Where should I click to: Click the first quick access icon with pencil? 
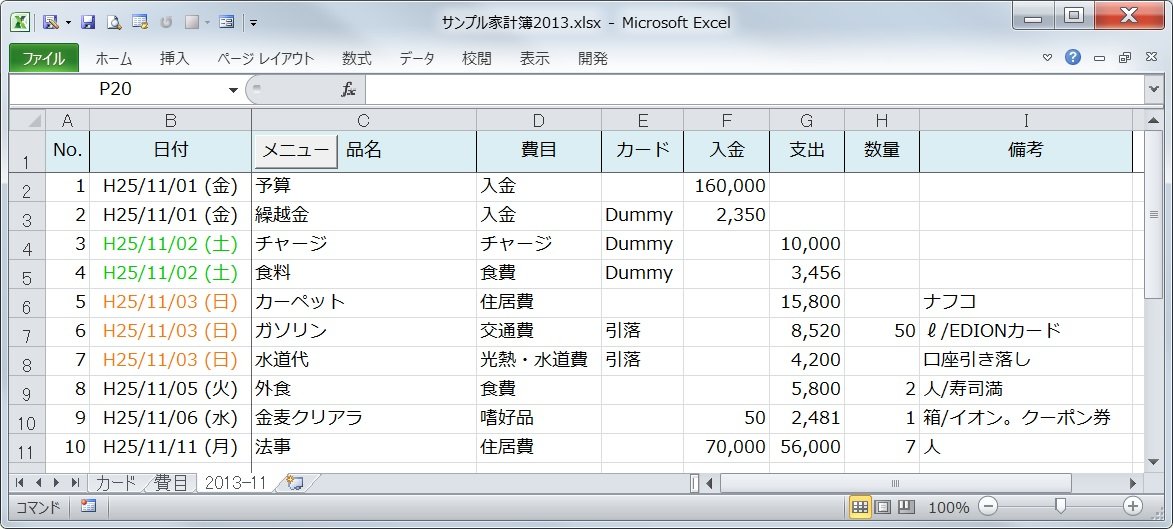[x=52, y=22]
